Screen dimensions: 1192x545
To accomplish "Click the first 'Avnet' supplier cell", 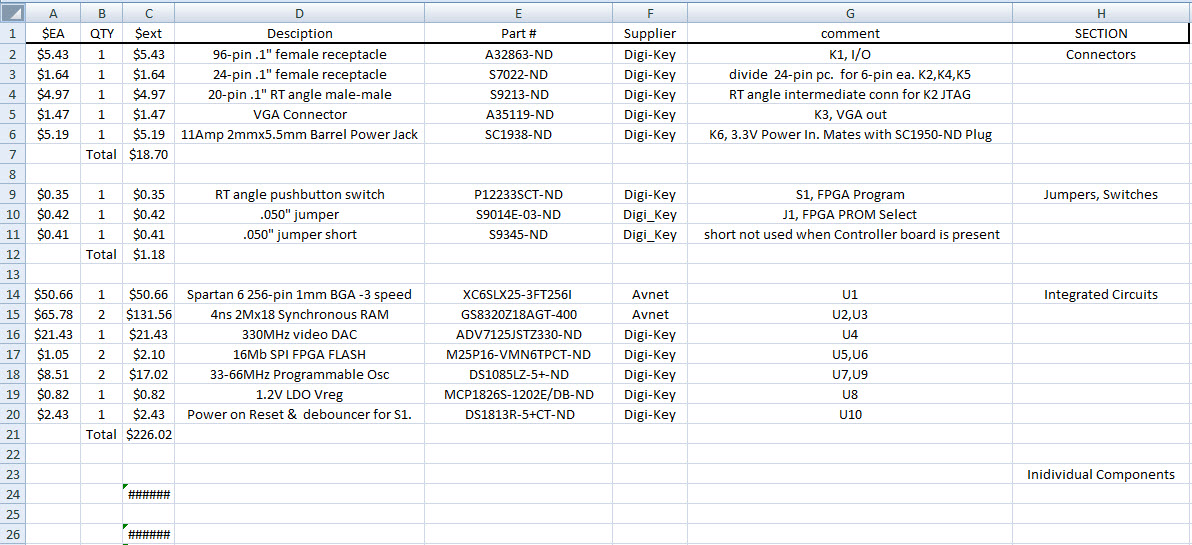I will (649, 294).
